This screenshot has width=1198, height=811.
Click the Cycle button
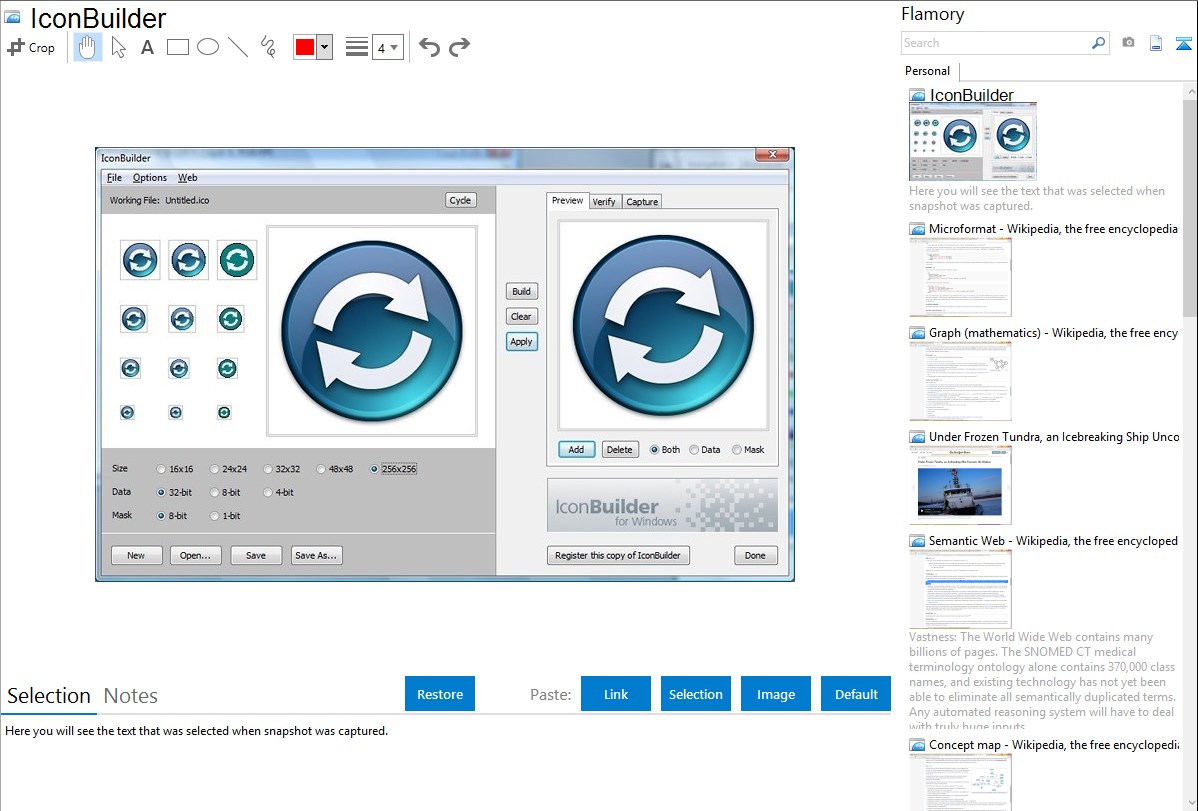pos(461,200)
